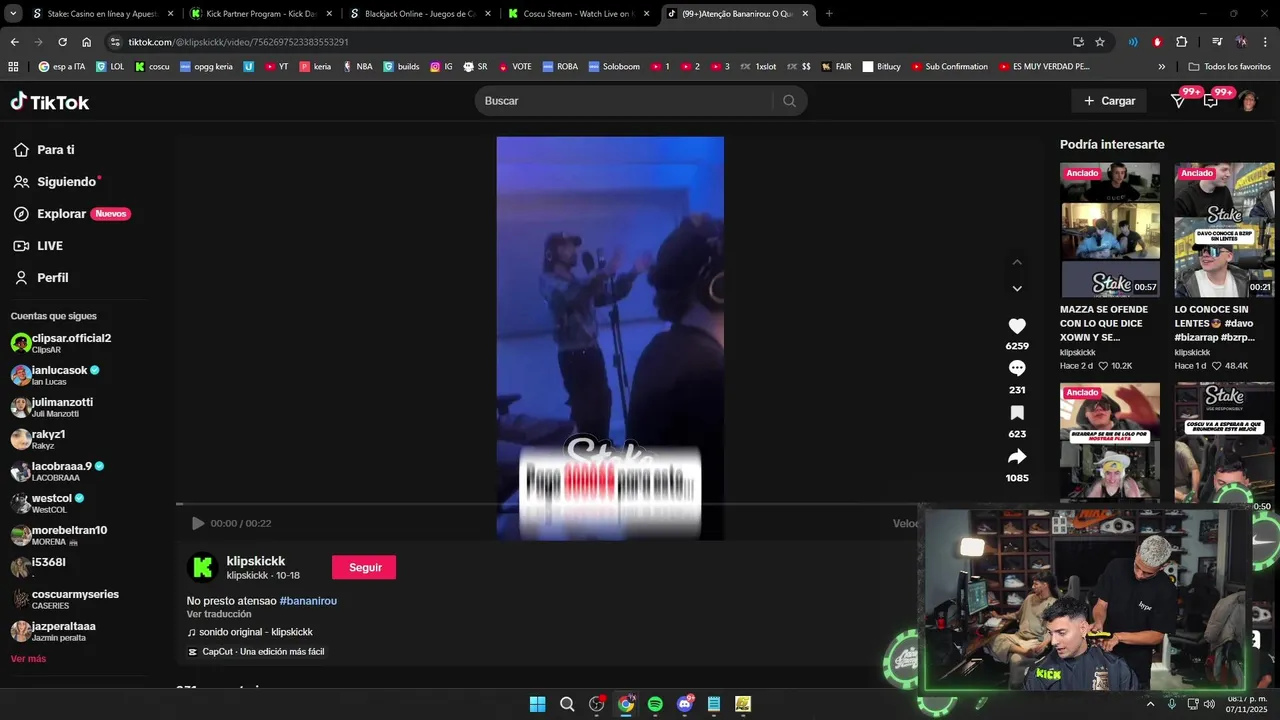Go to next video with down chevron

(x=1017, y=288)
